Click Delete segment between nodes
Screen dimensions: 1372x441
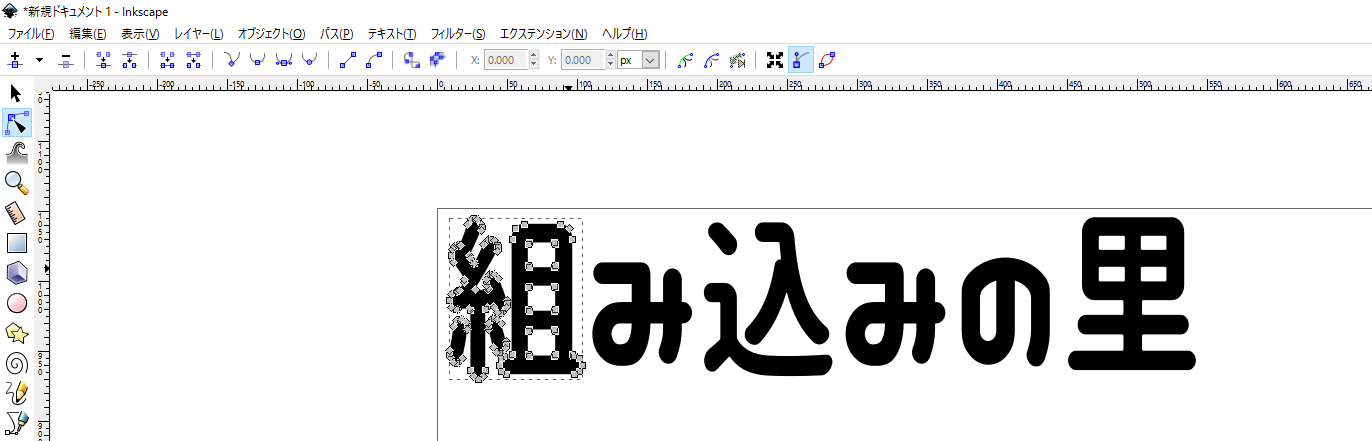[193, 60]
